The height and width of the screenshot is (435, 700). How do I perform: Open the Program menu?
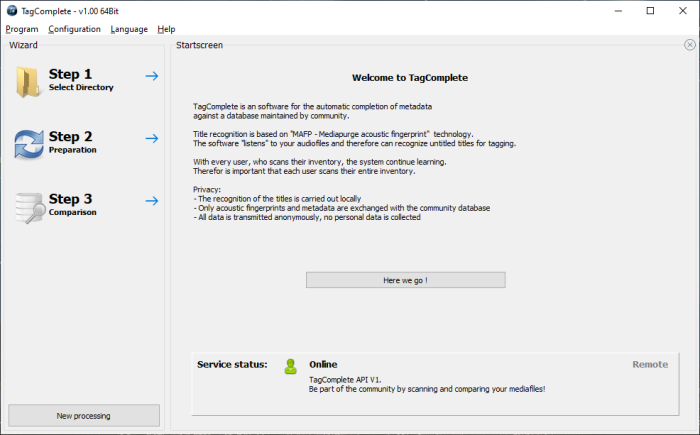(22, 29)
